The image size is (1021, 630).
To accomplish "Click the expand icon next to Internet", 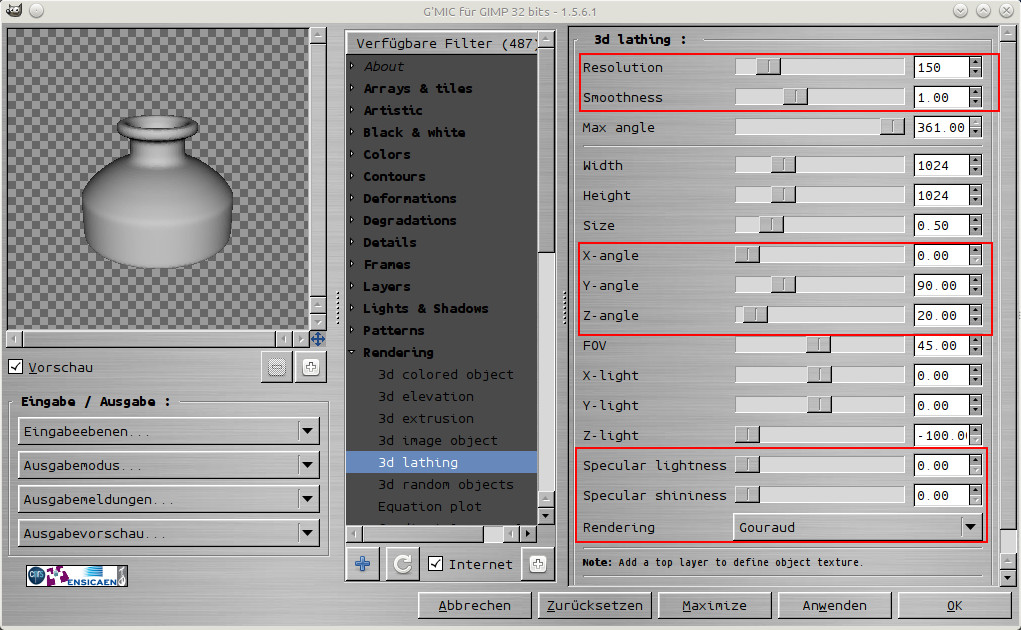I will click(x=537, y=564).
